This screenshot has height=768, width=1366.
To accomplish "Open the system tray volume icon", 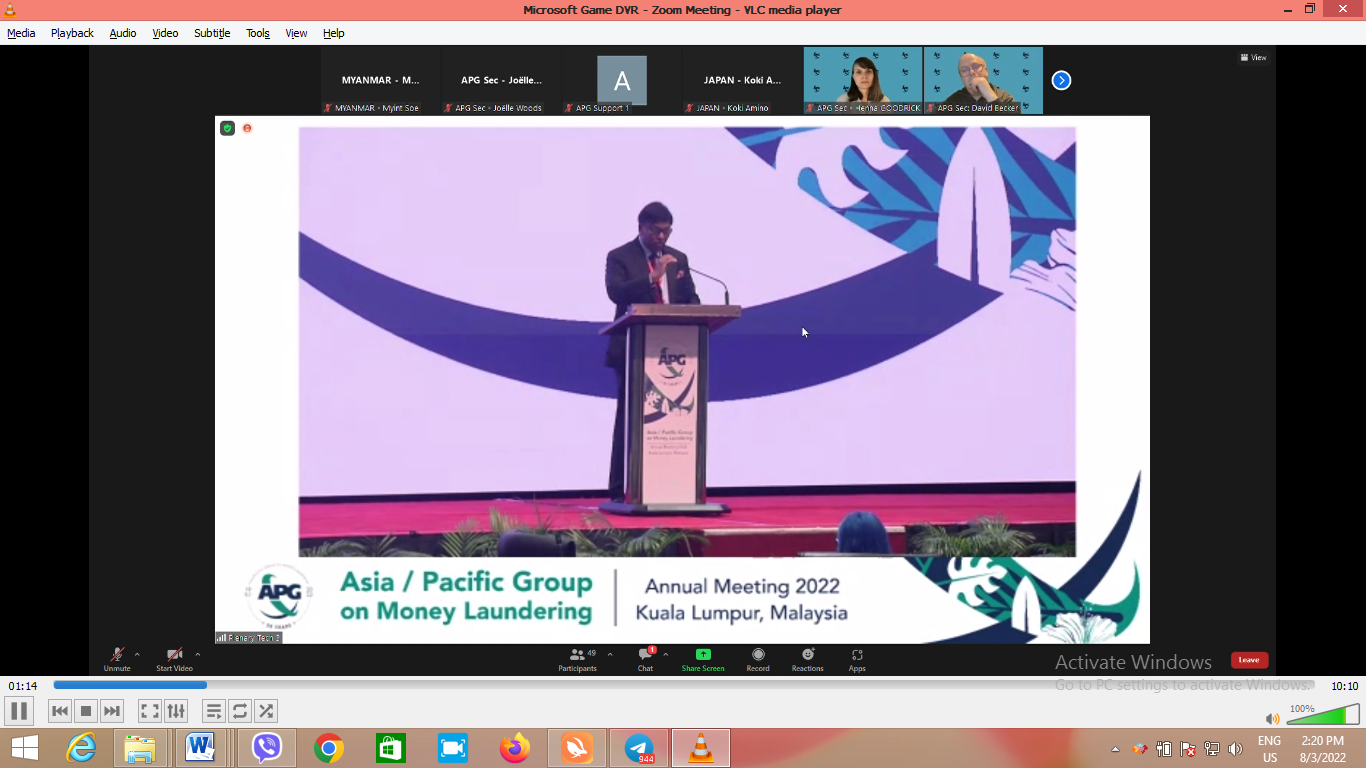I will (x=1236, y=749).
